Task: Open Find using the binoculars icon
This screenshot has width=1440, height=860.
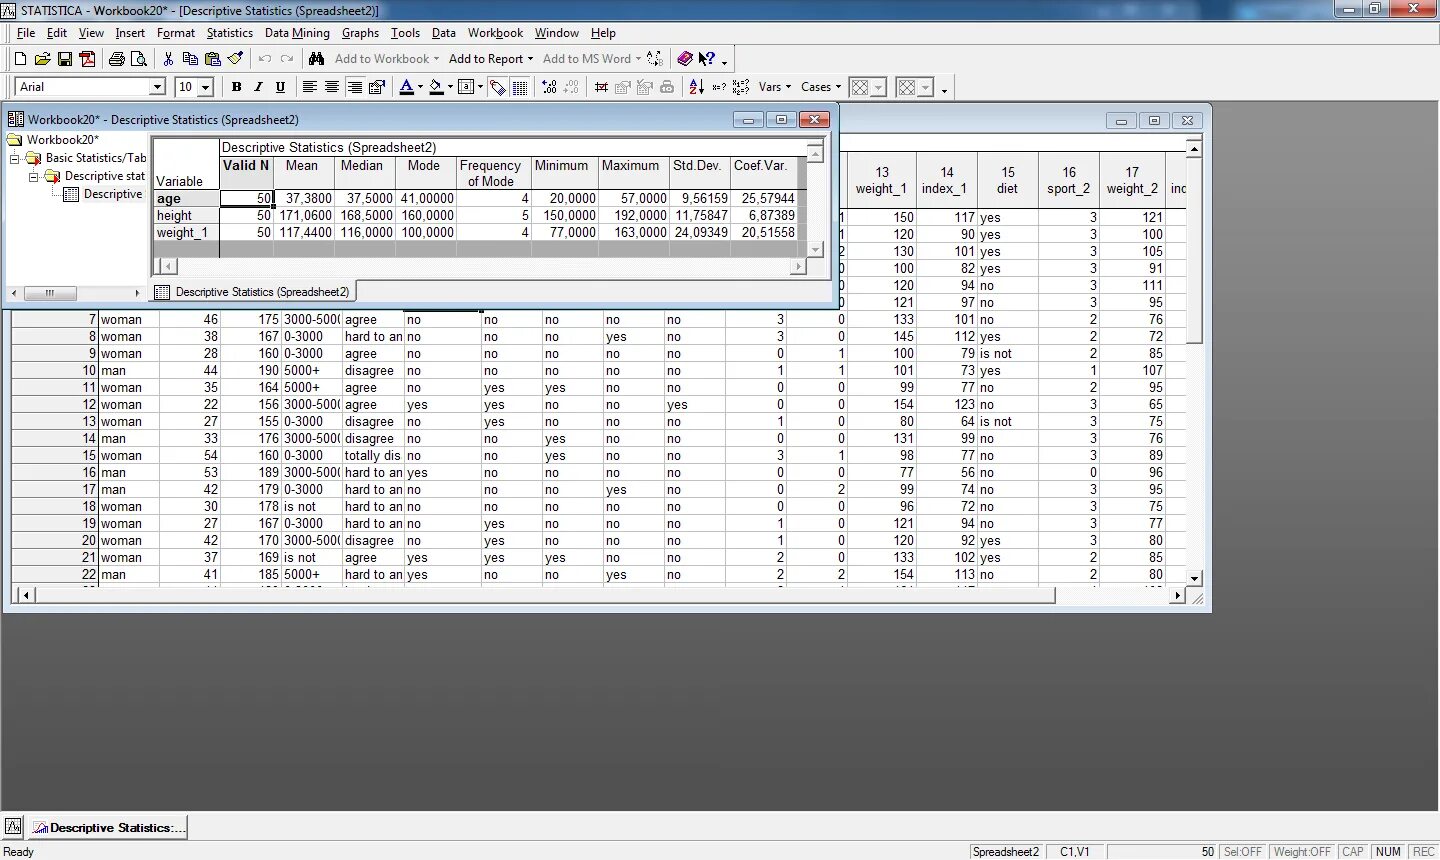Action: [x=316, y=59]
